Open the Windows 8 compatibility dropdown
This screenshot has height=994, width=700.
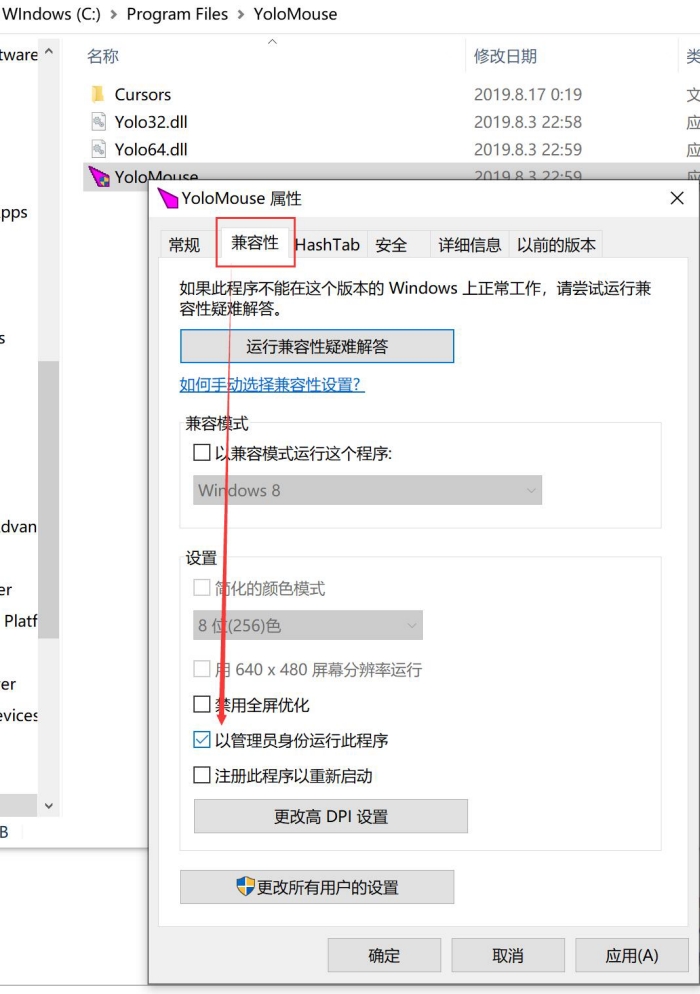point(367,490)
